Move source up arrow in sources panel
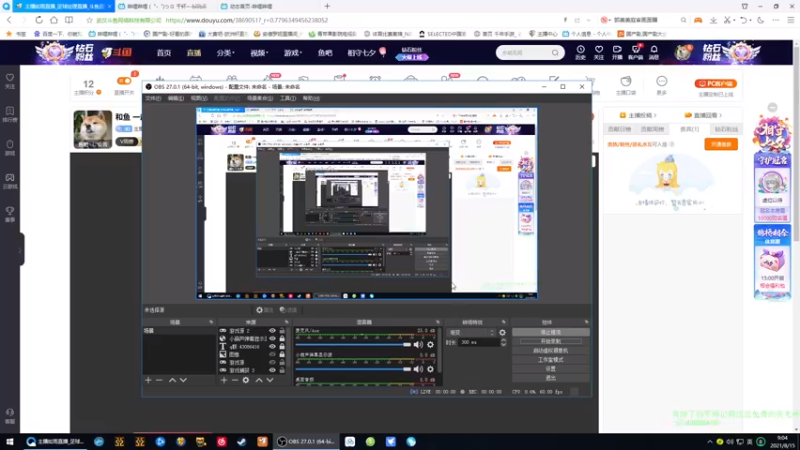Screen dimensions: 800x450 pos(259,380)
